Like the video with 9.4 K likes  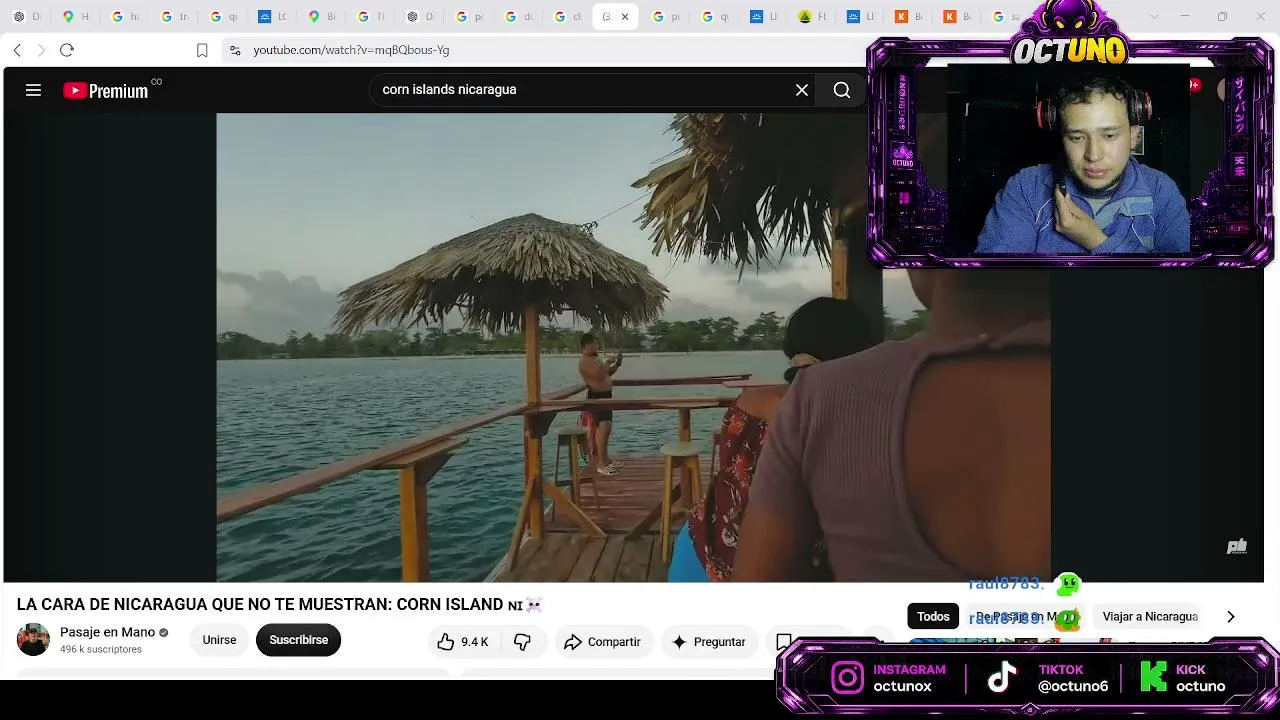[x=463, y=642]
